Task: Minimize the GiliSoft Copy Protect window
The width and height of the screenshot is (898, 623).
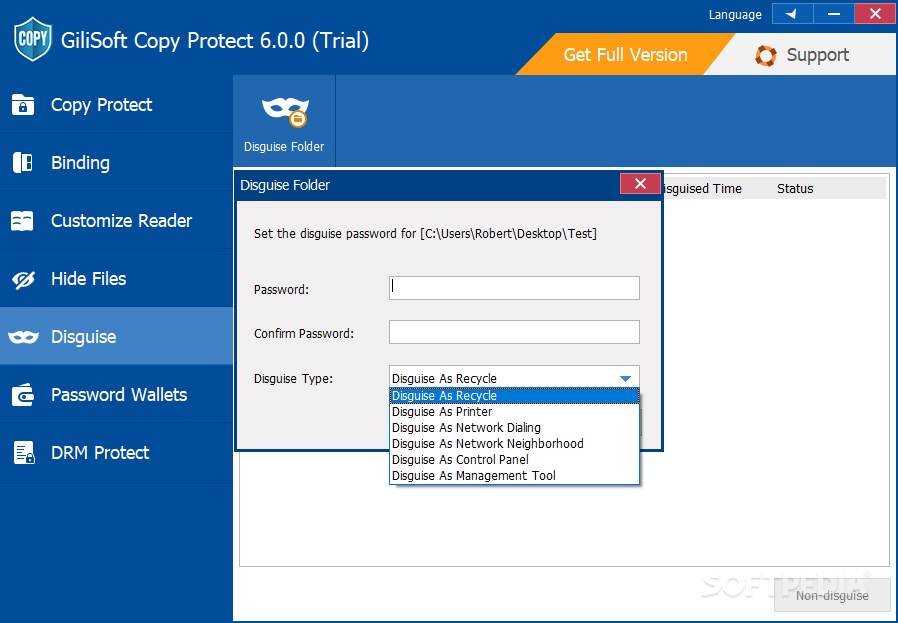Action: 834,14
